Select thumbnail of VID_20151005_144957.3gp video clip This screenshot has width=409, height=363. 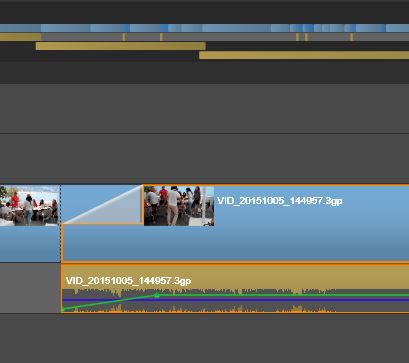coord(179,206)
